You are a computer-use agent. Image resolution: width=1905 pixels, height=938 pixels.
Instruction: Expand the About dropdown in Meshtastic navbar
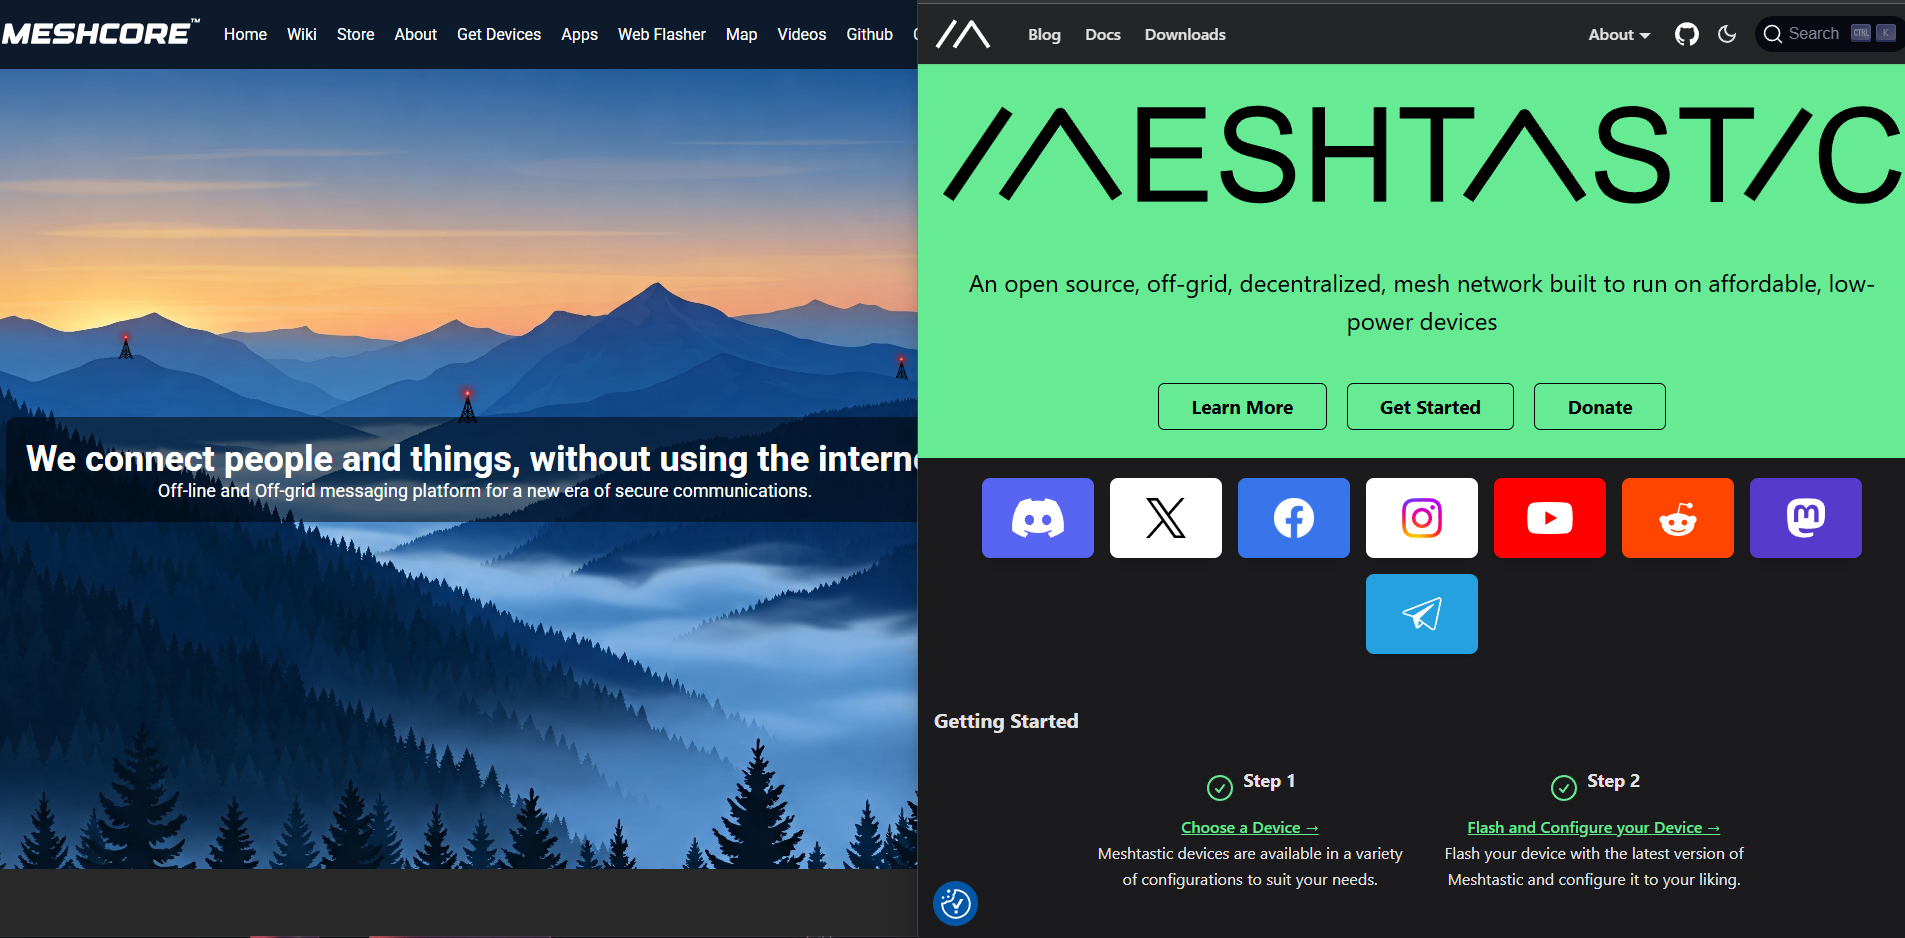tap(1619, 34)
